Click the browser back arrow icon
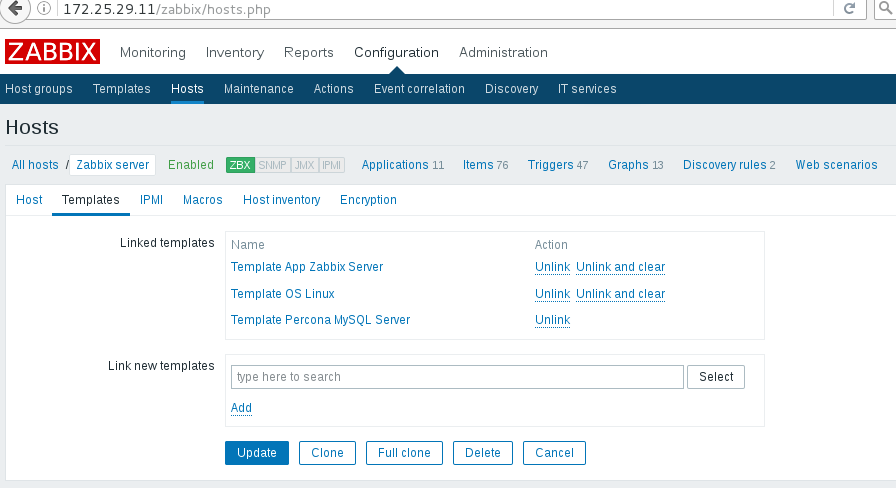 click(x=15, y=8)
